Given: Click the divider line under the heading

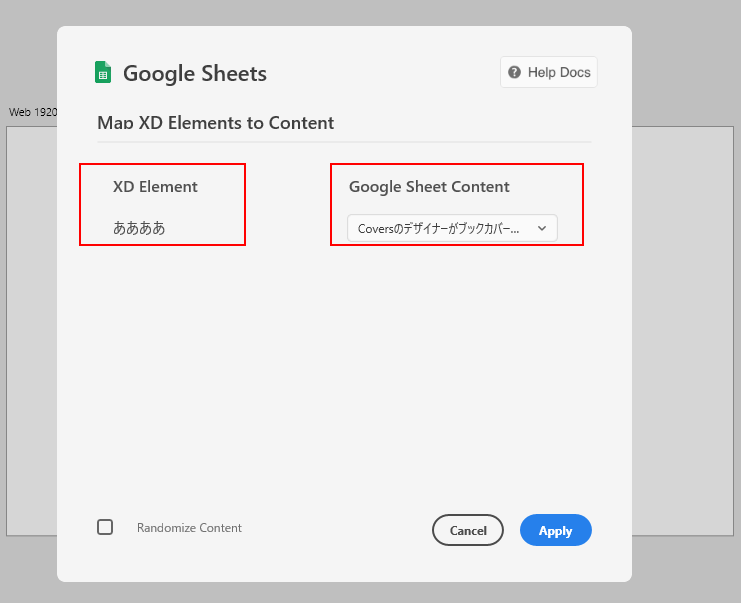Looking at the screenshot, I should point(344,142).
